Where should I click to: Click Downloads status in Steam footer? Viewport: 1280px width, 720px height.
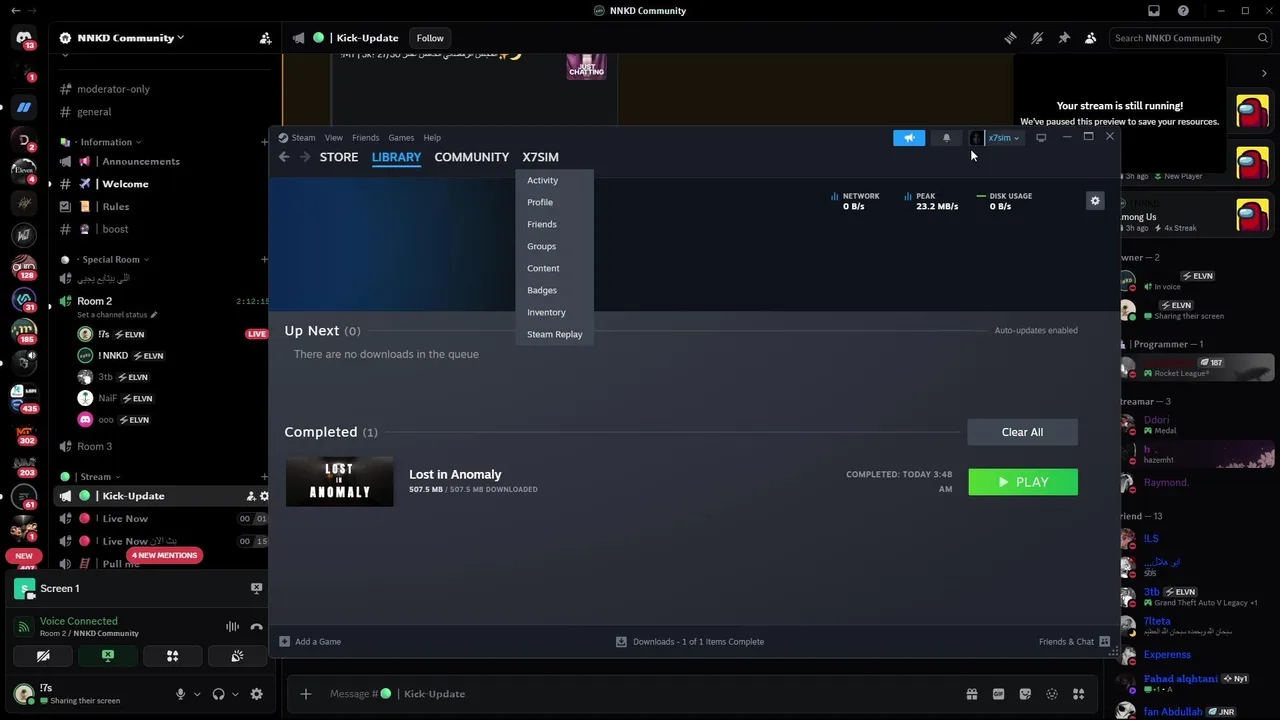point(690,642)
